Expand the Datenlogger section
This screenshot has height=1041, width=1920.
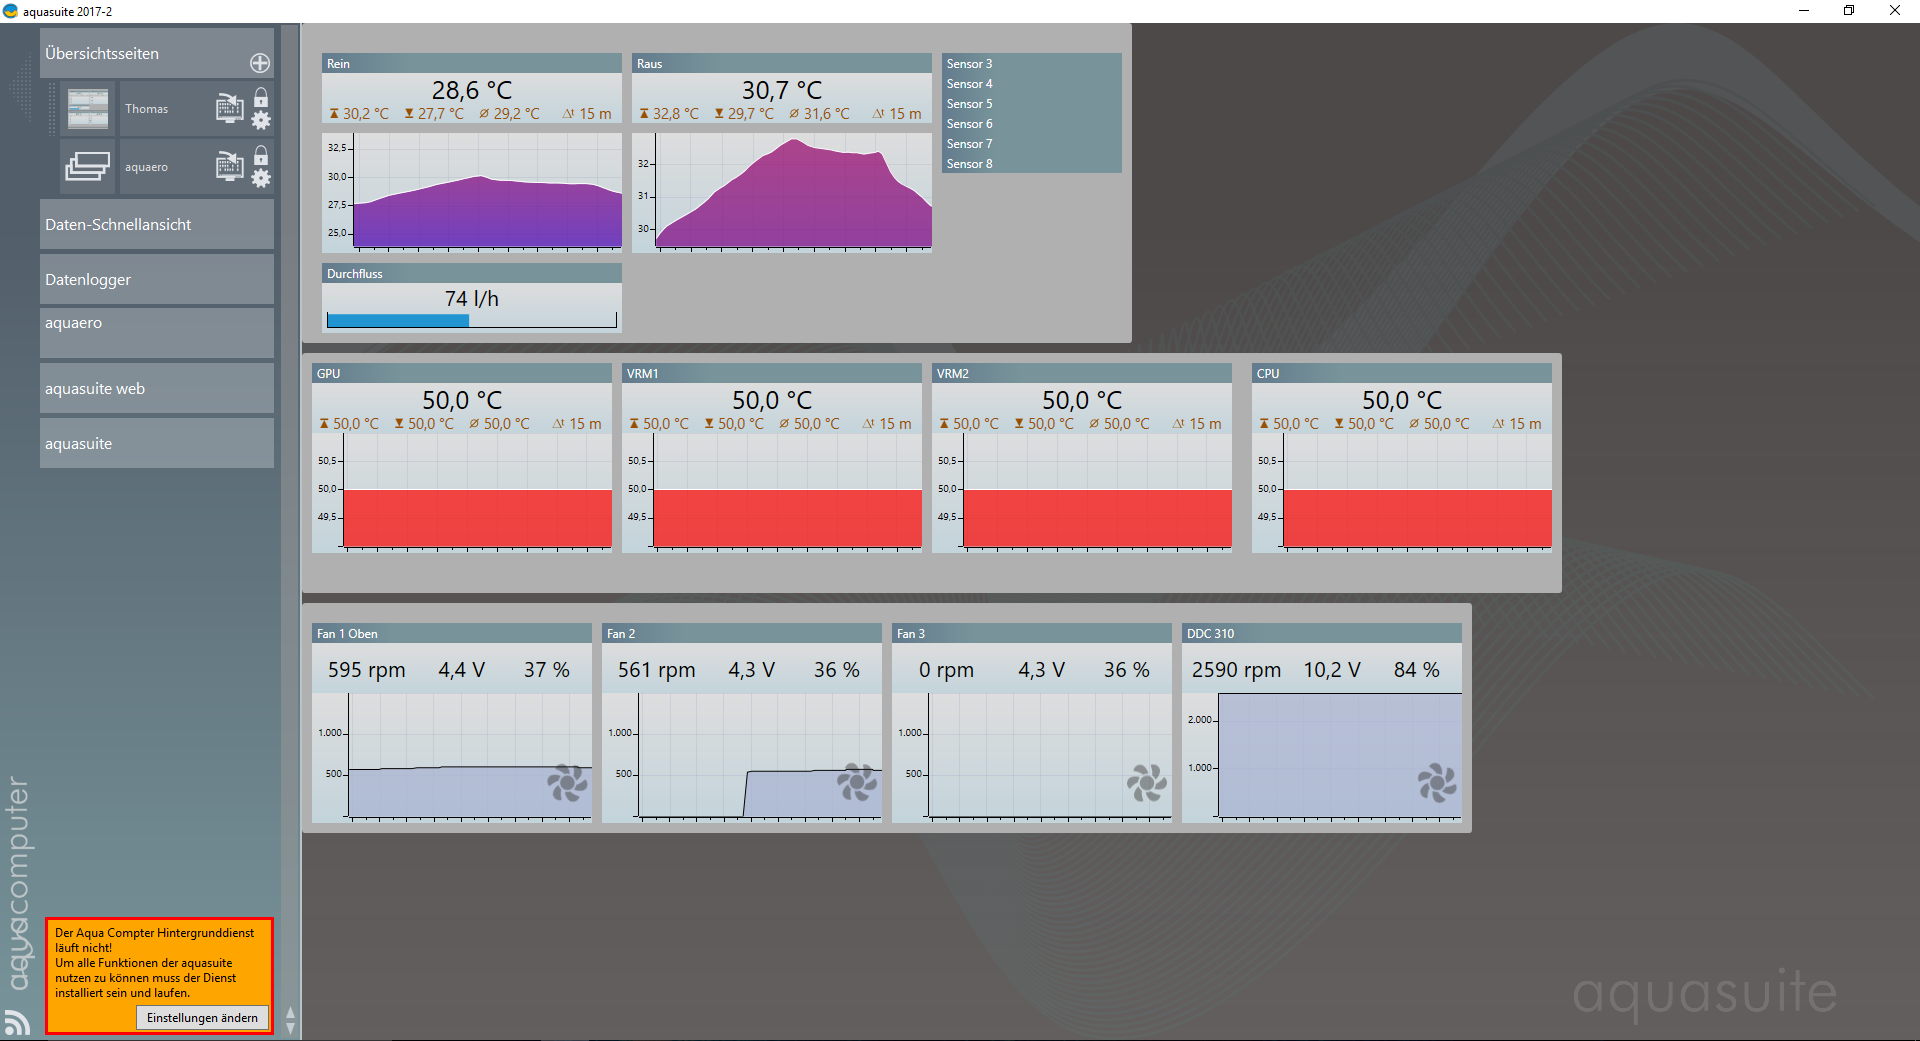[157, 280]
